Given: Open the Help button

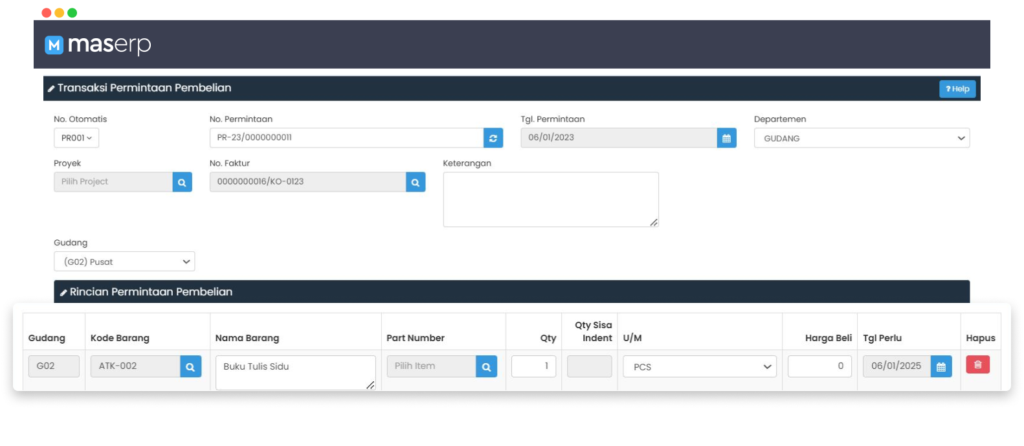Looking at the screenshot, I should point(957,89).
